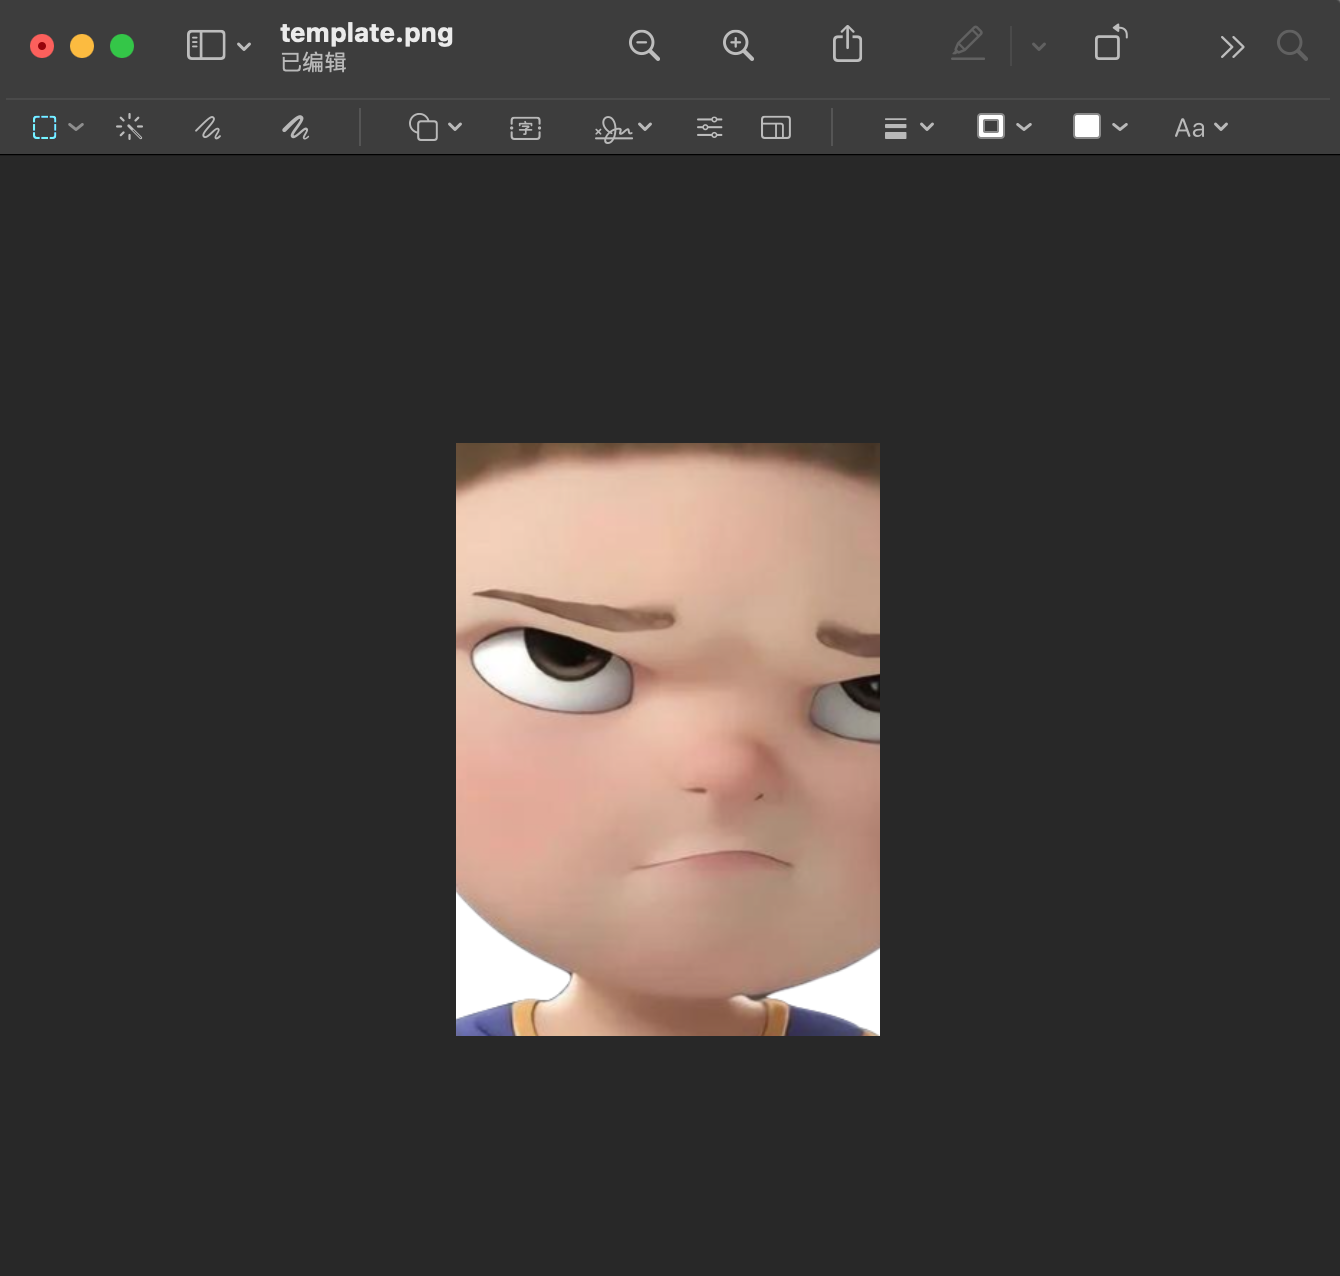The image size is (1340, 1276).
Task: Open the Signature tool
Action: pyautogui.click(x=613, y=128)
